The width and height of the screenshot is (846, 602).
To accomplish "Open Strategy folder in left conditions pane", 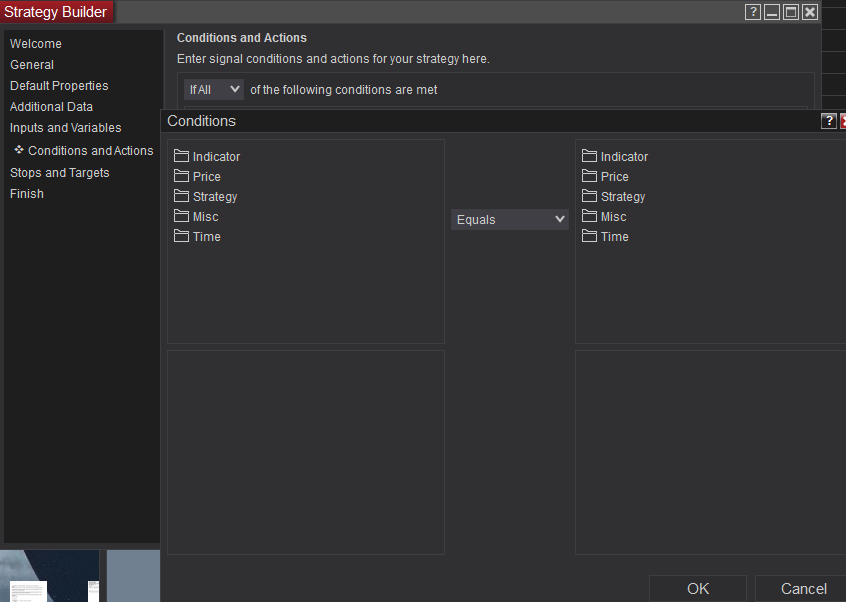I will (x=206, y=196).
